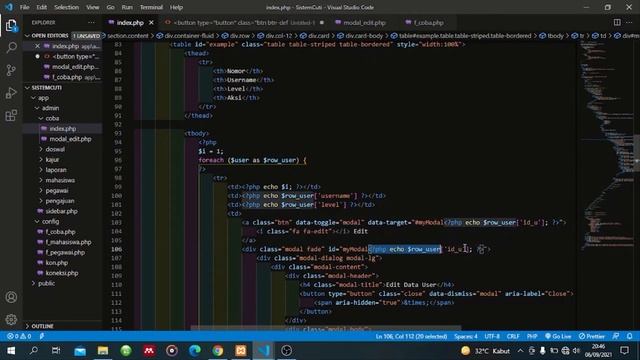Click the split editor icon
This screenshot has width=640, height=360.
617,22
